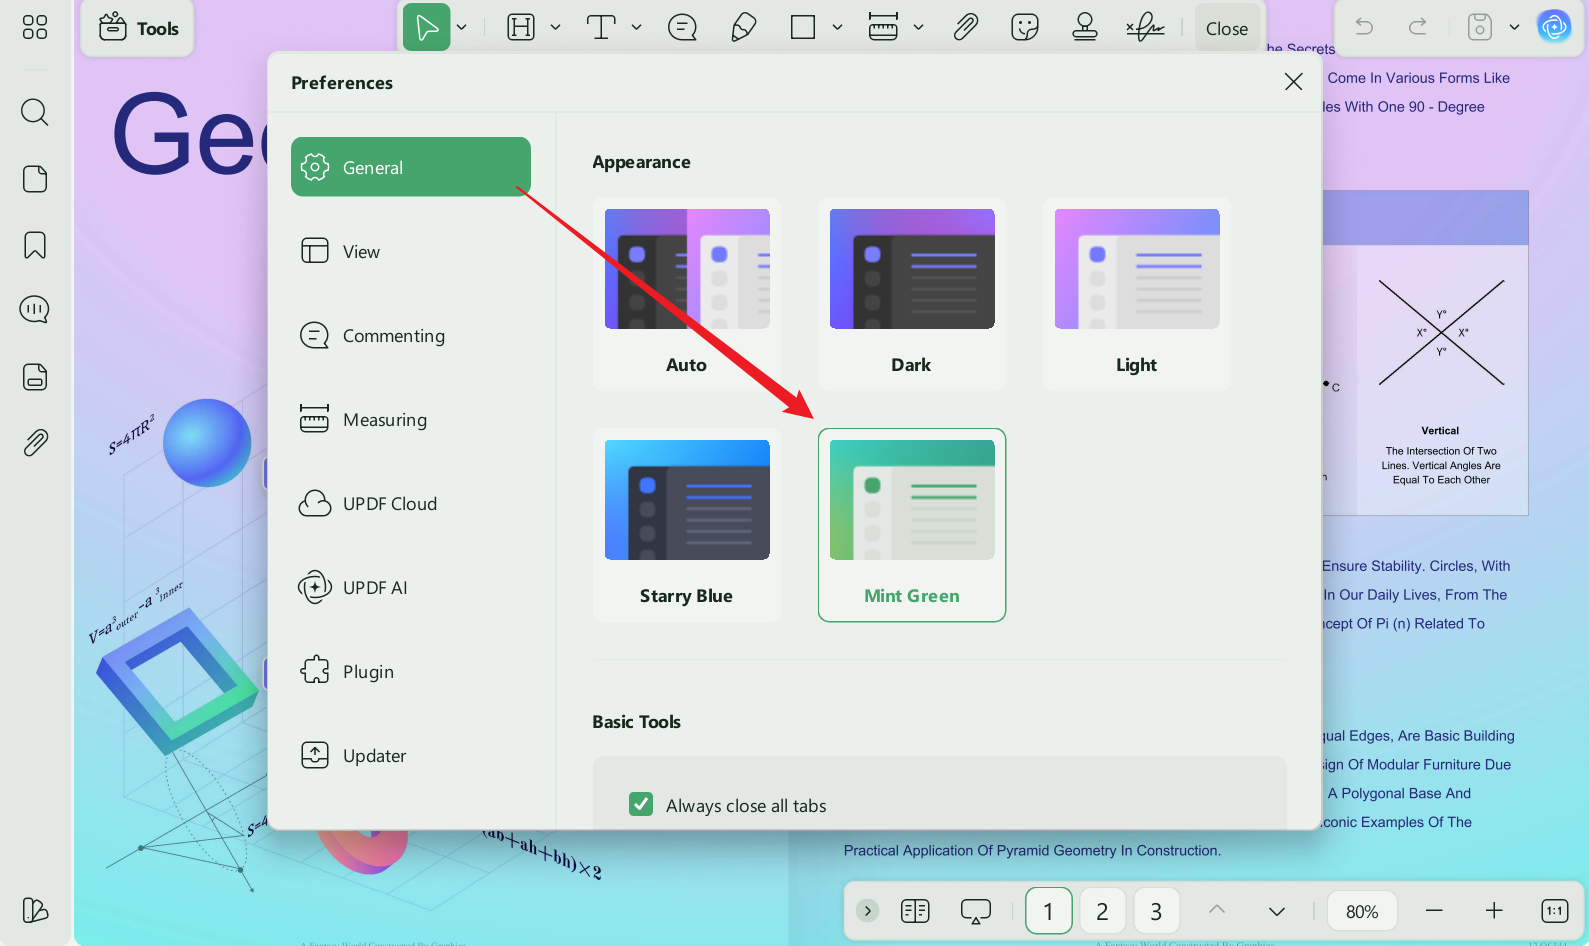Choose the Starry Blue theme
1589x946 pixels.
[686, 525]
